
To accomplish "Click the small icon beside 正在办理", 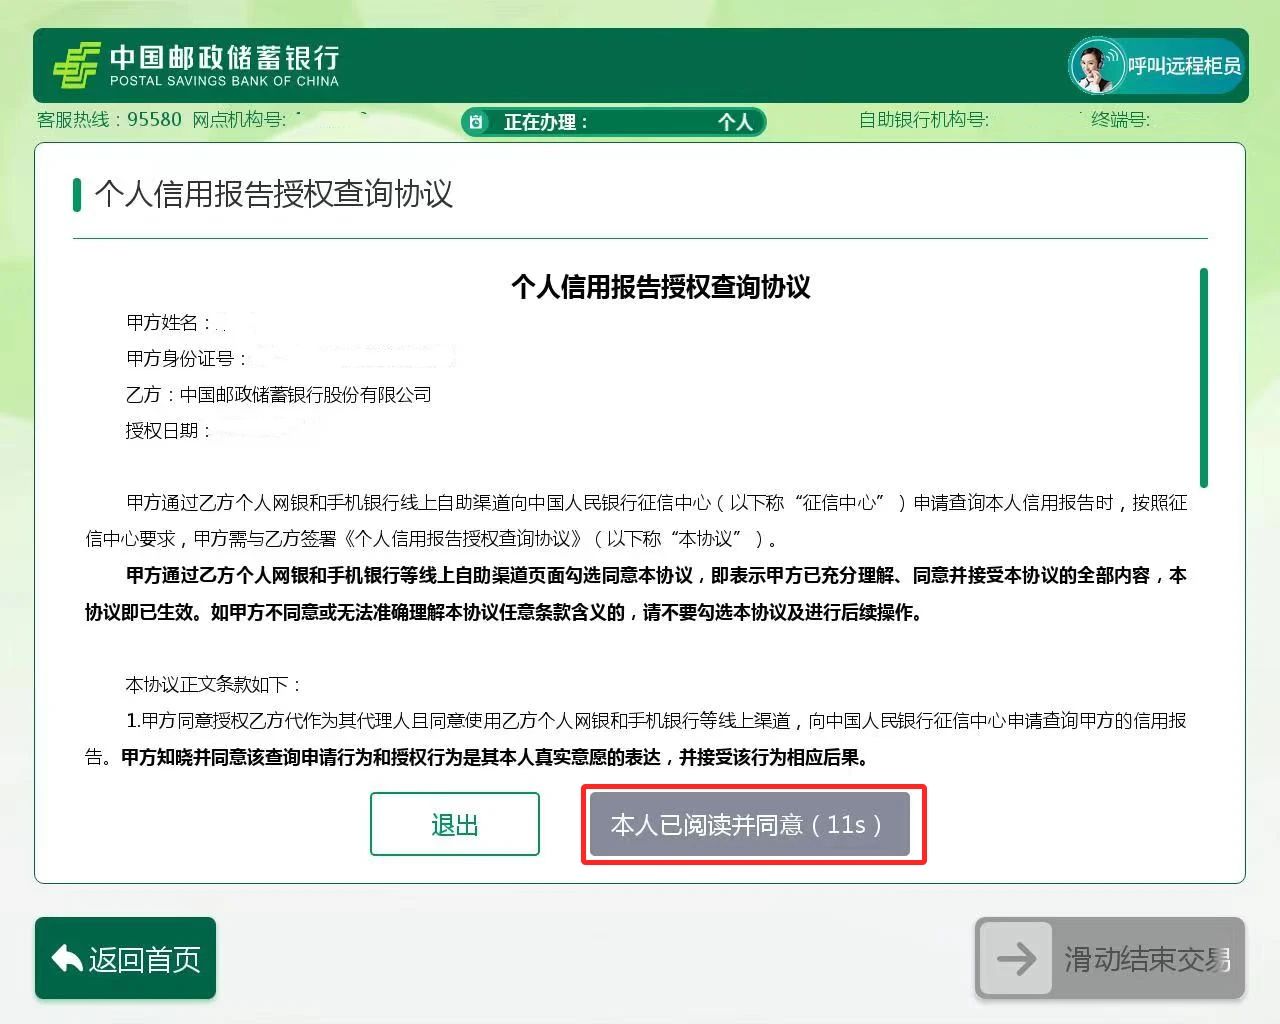I will (x=477, y=122).
